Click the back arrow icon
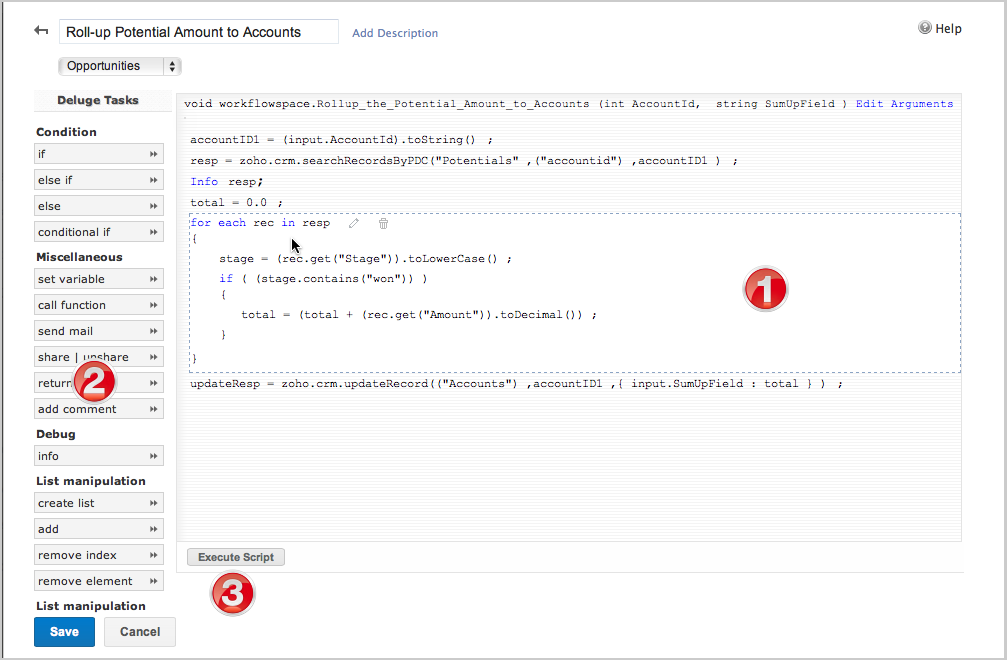 click(41, 31)
